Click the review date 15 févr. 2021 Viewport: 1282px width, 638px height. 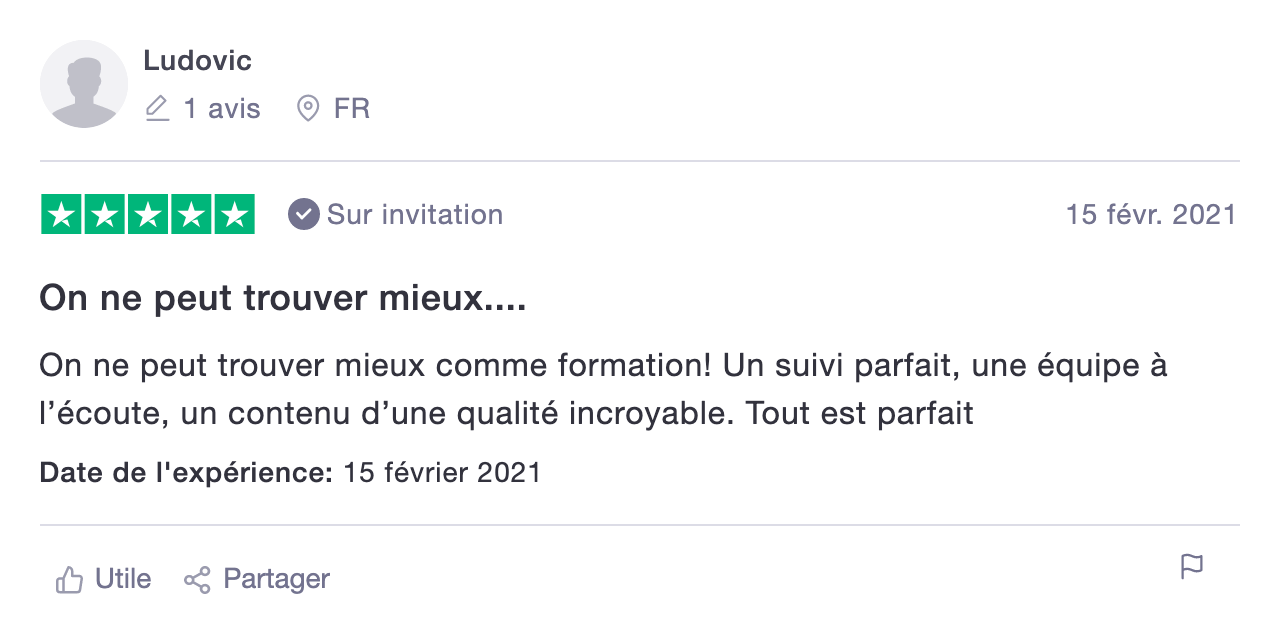[x=1151, y=214]
